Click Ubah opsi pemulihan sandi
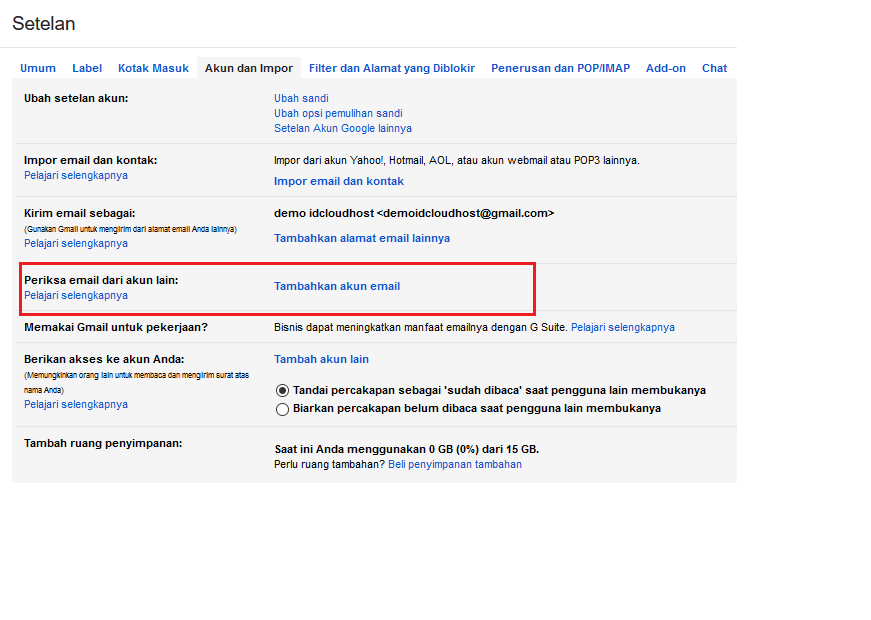The width and height of the screenshot is (871, 620). [338, 113]
